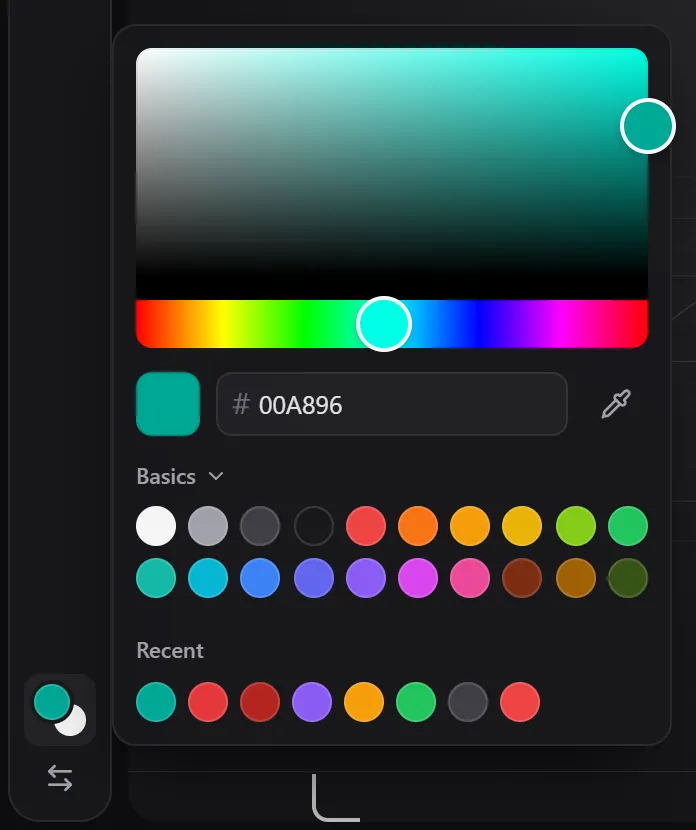Image resolution: width=696 pixels, height=830 pixels.
Task: Choose the pink swatch in Basics
Action: (x=470, y=578)
